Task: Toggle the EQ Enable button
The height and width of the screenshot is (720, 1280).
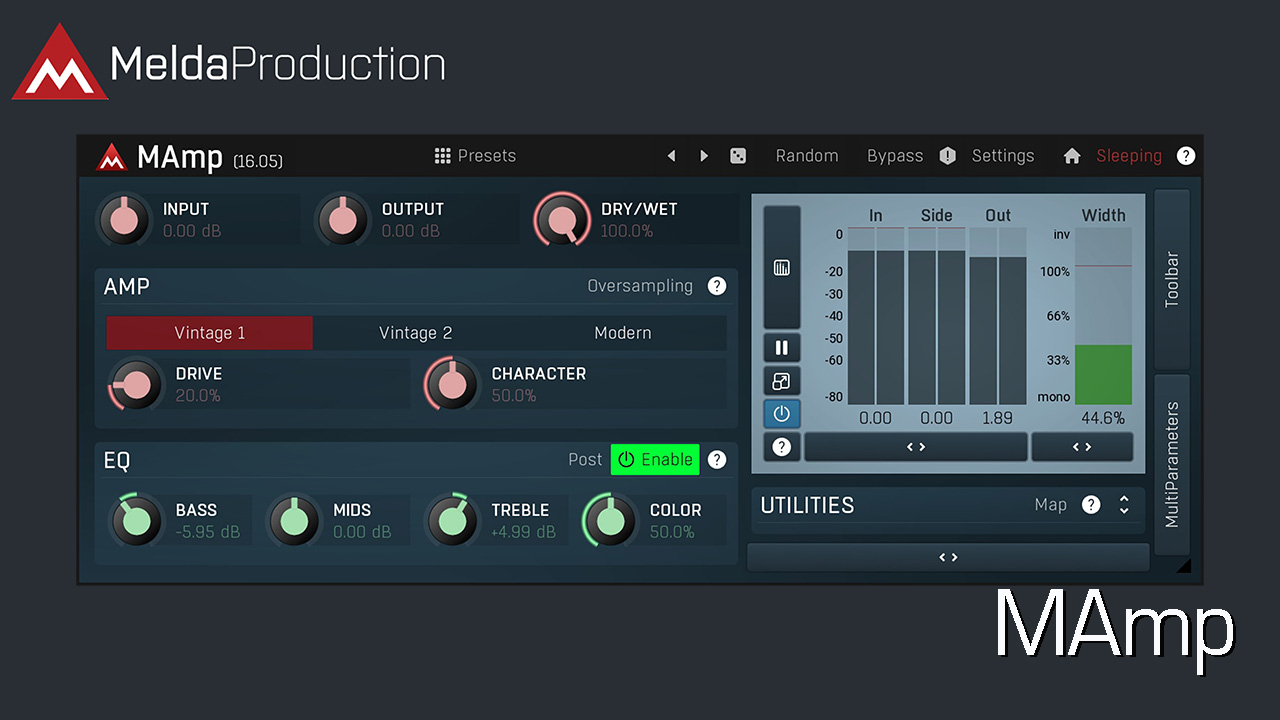Action: coord(655,460)
